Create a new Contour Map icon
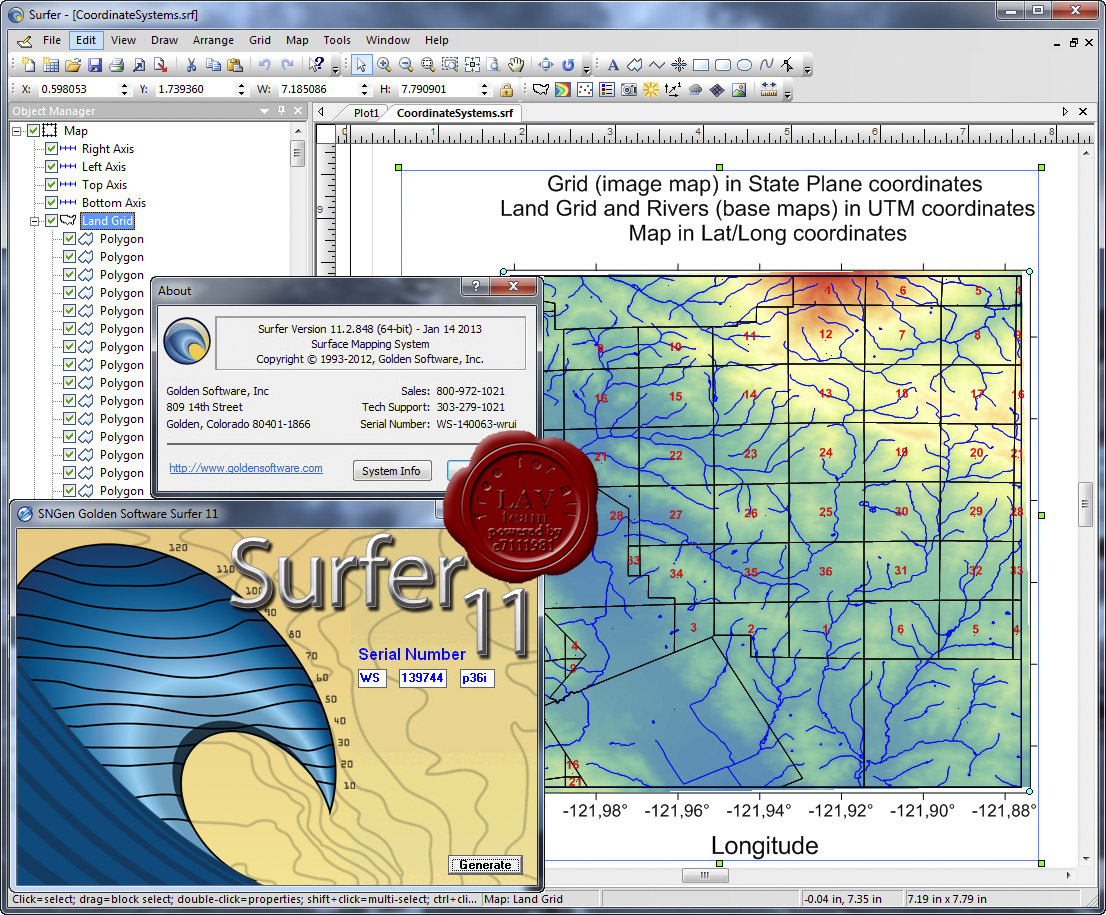The width and height of the screenshot is (1106, 915). [563, 90]
